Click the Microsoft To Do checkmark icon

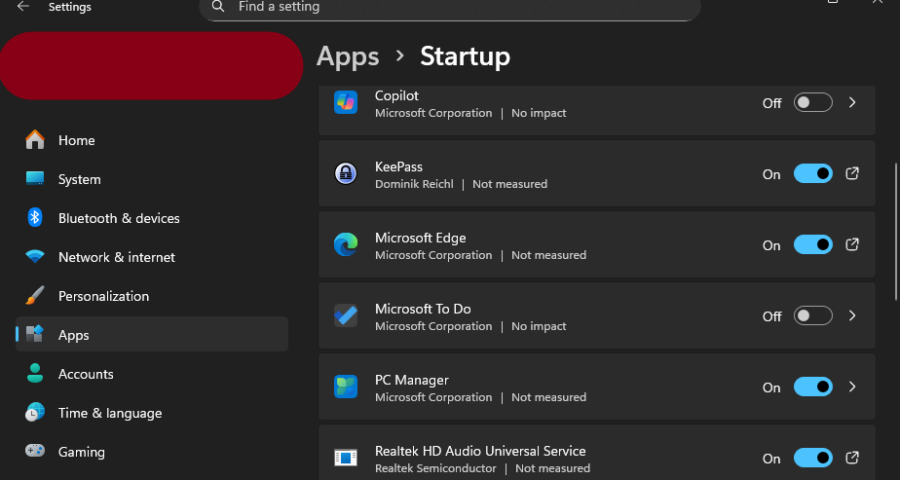(346, 316)
